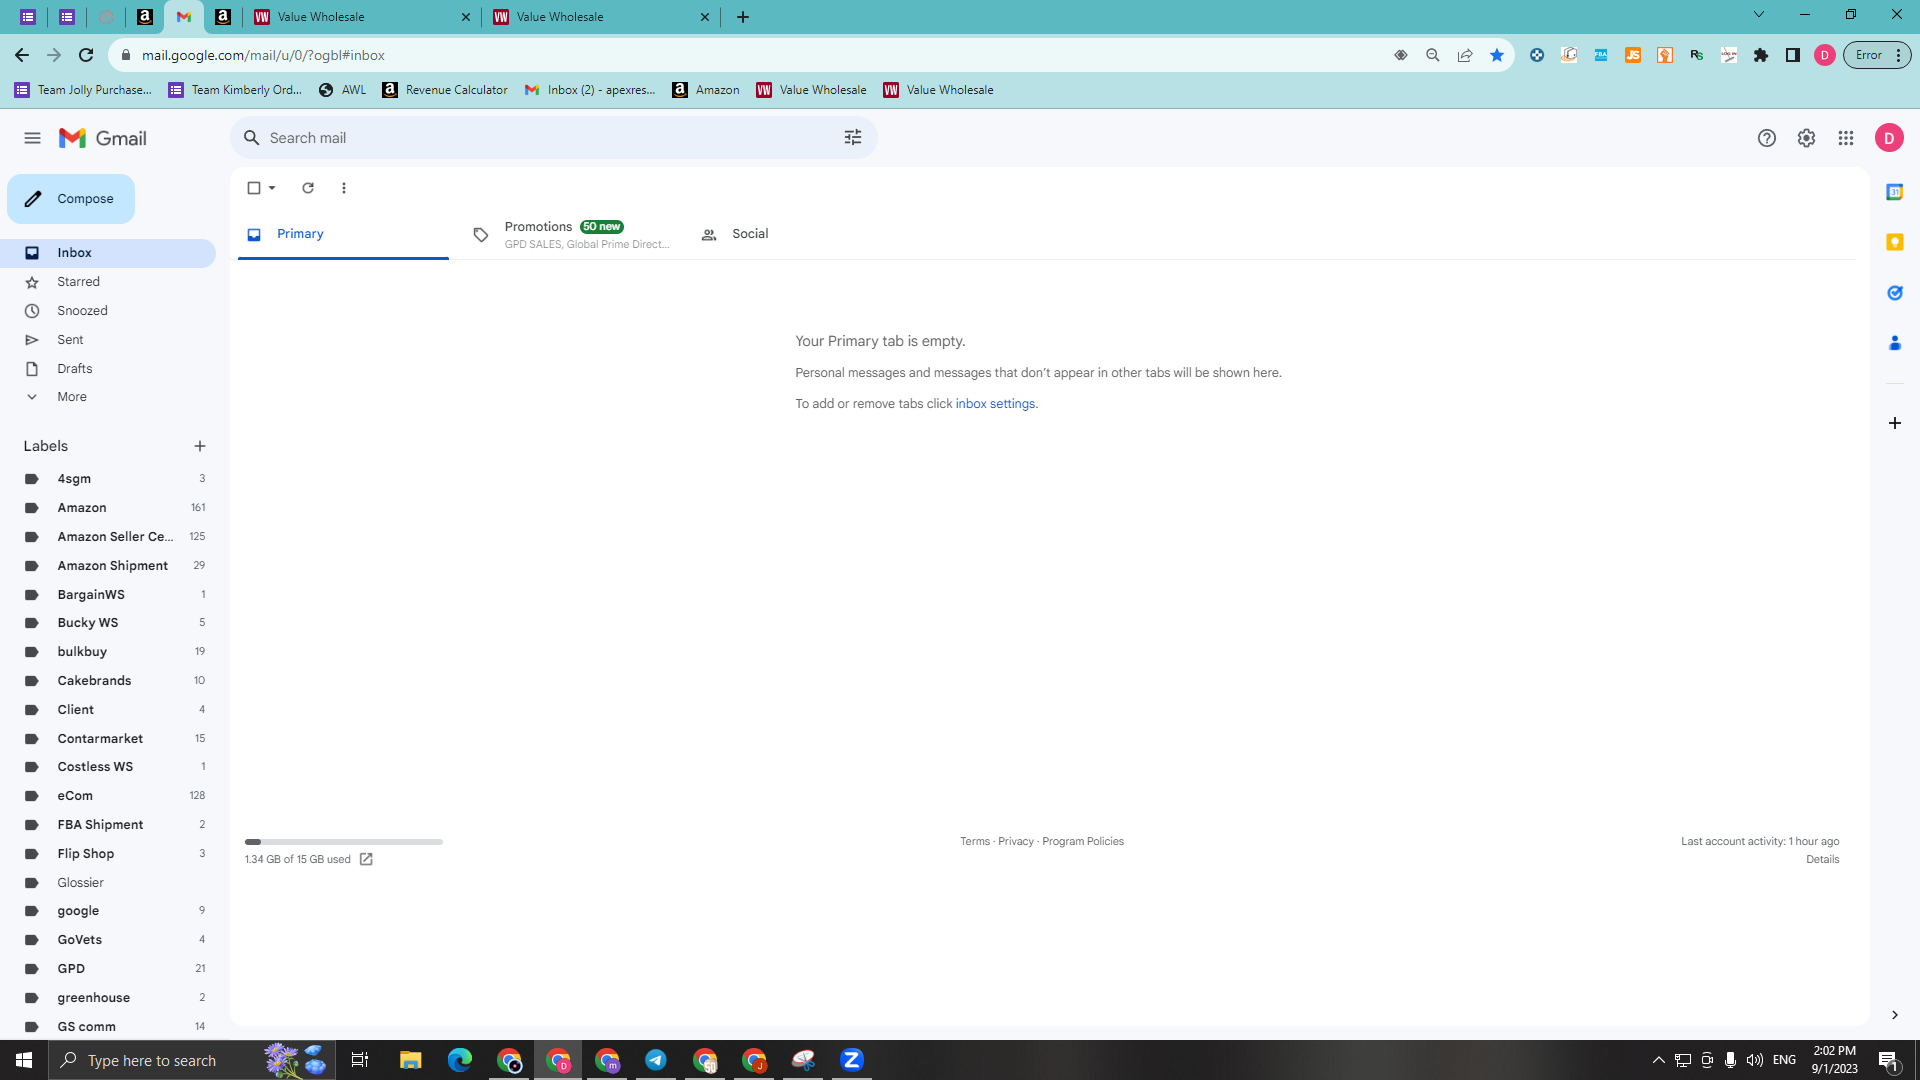Open the tab search dropdown in Chrome
This screenshot has width=1920, height=1080.
click(x=1759, y=15)
